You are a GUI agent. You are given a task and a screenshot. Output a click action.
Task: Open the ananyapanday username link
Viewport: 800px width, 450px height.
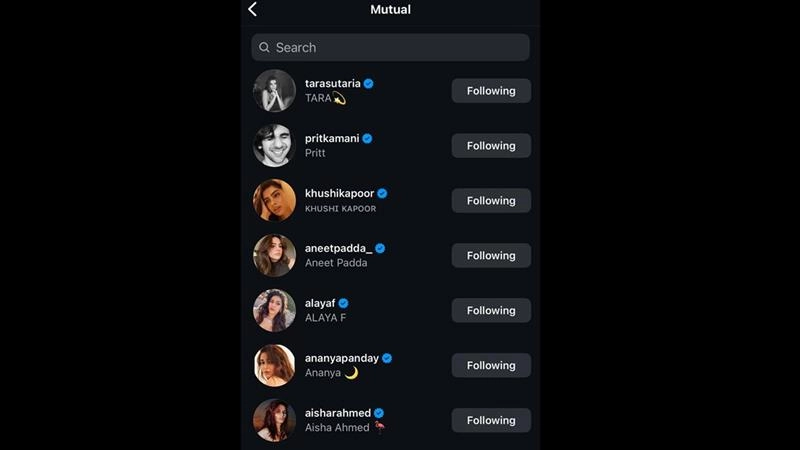click(x=341, y=358)
